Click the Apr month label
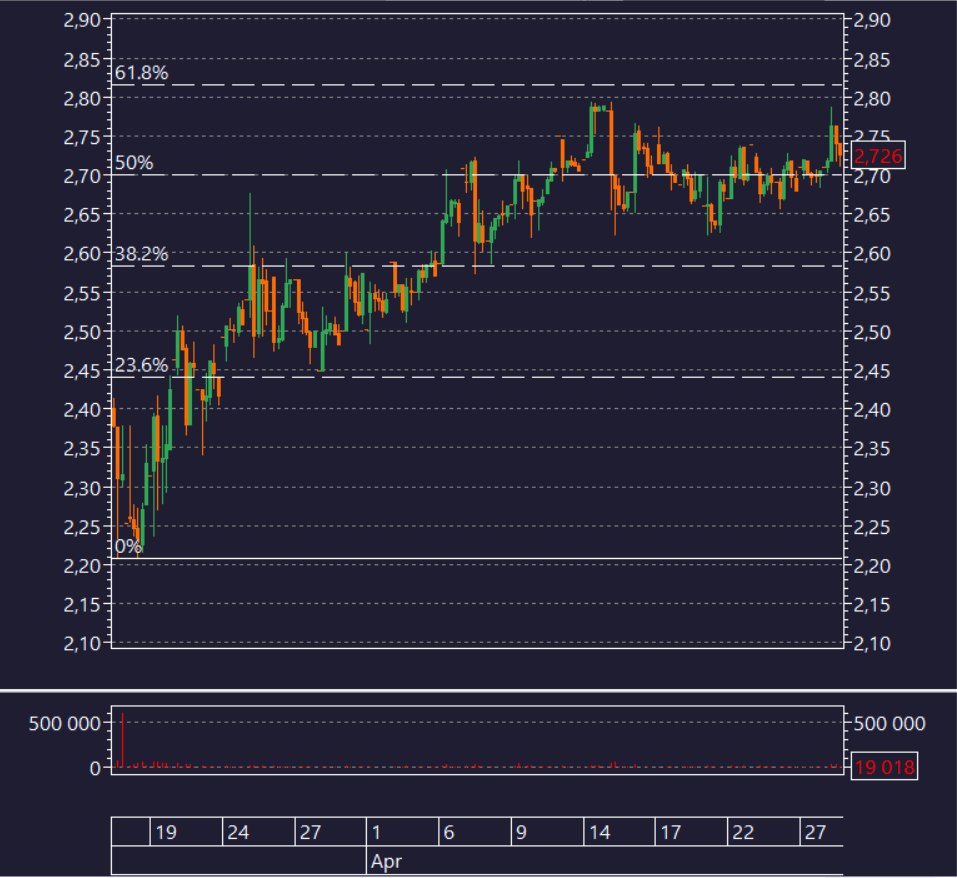 point(386,862)
